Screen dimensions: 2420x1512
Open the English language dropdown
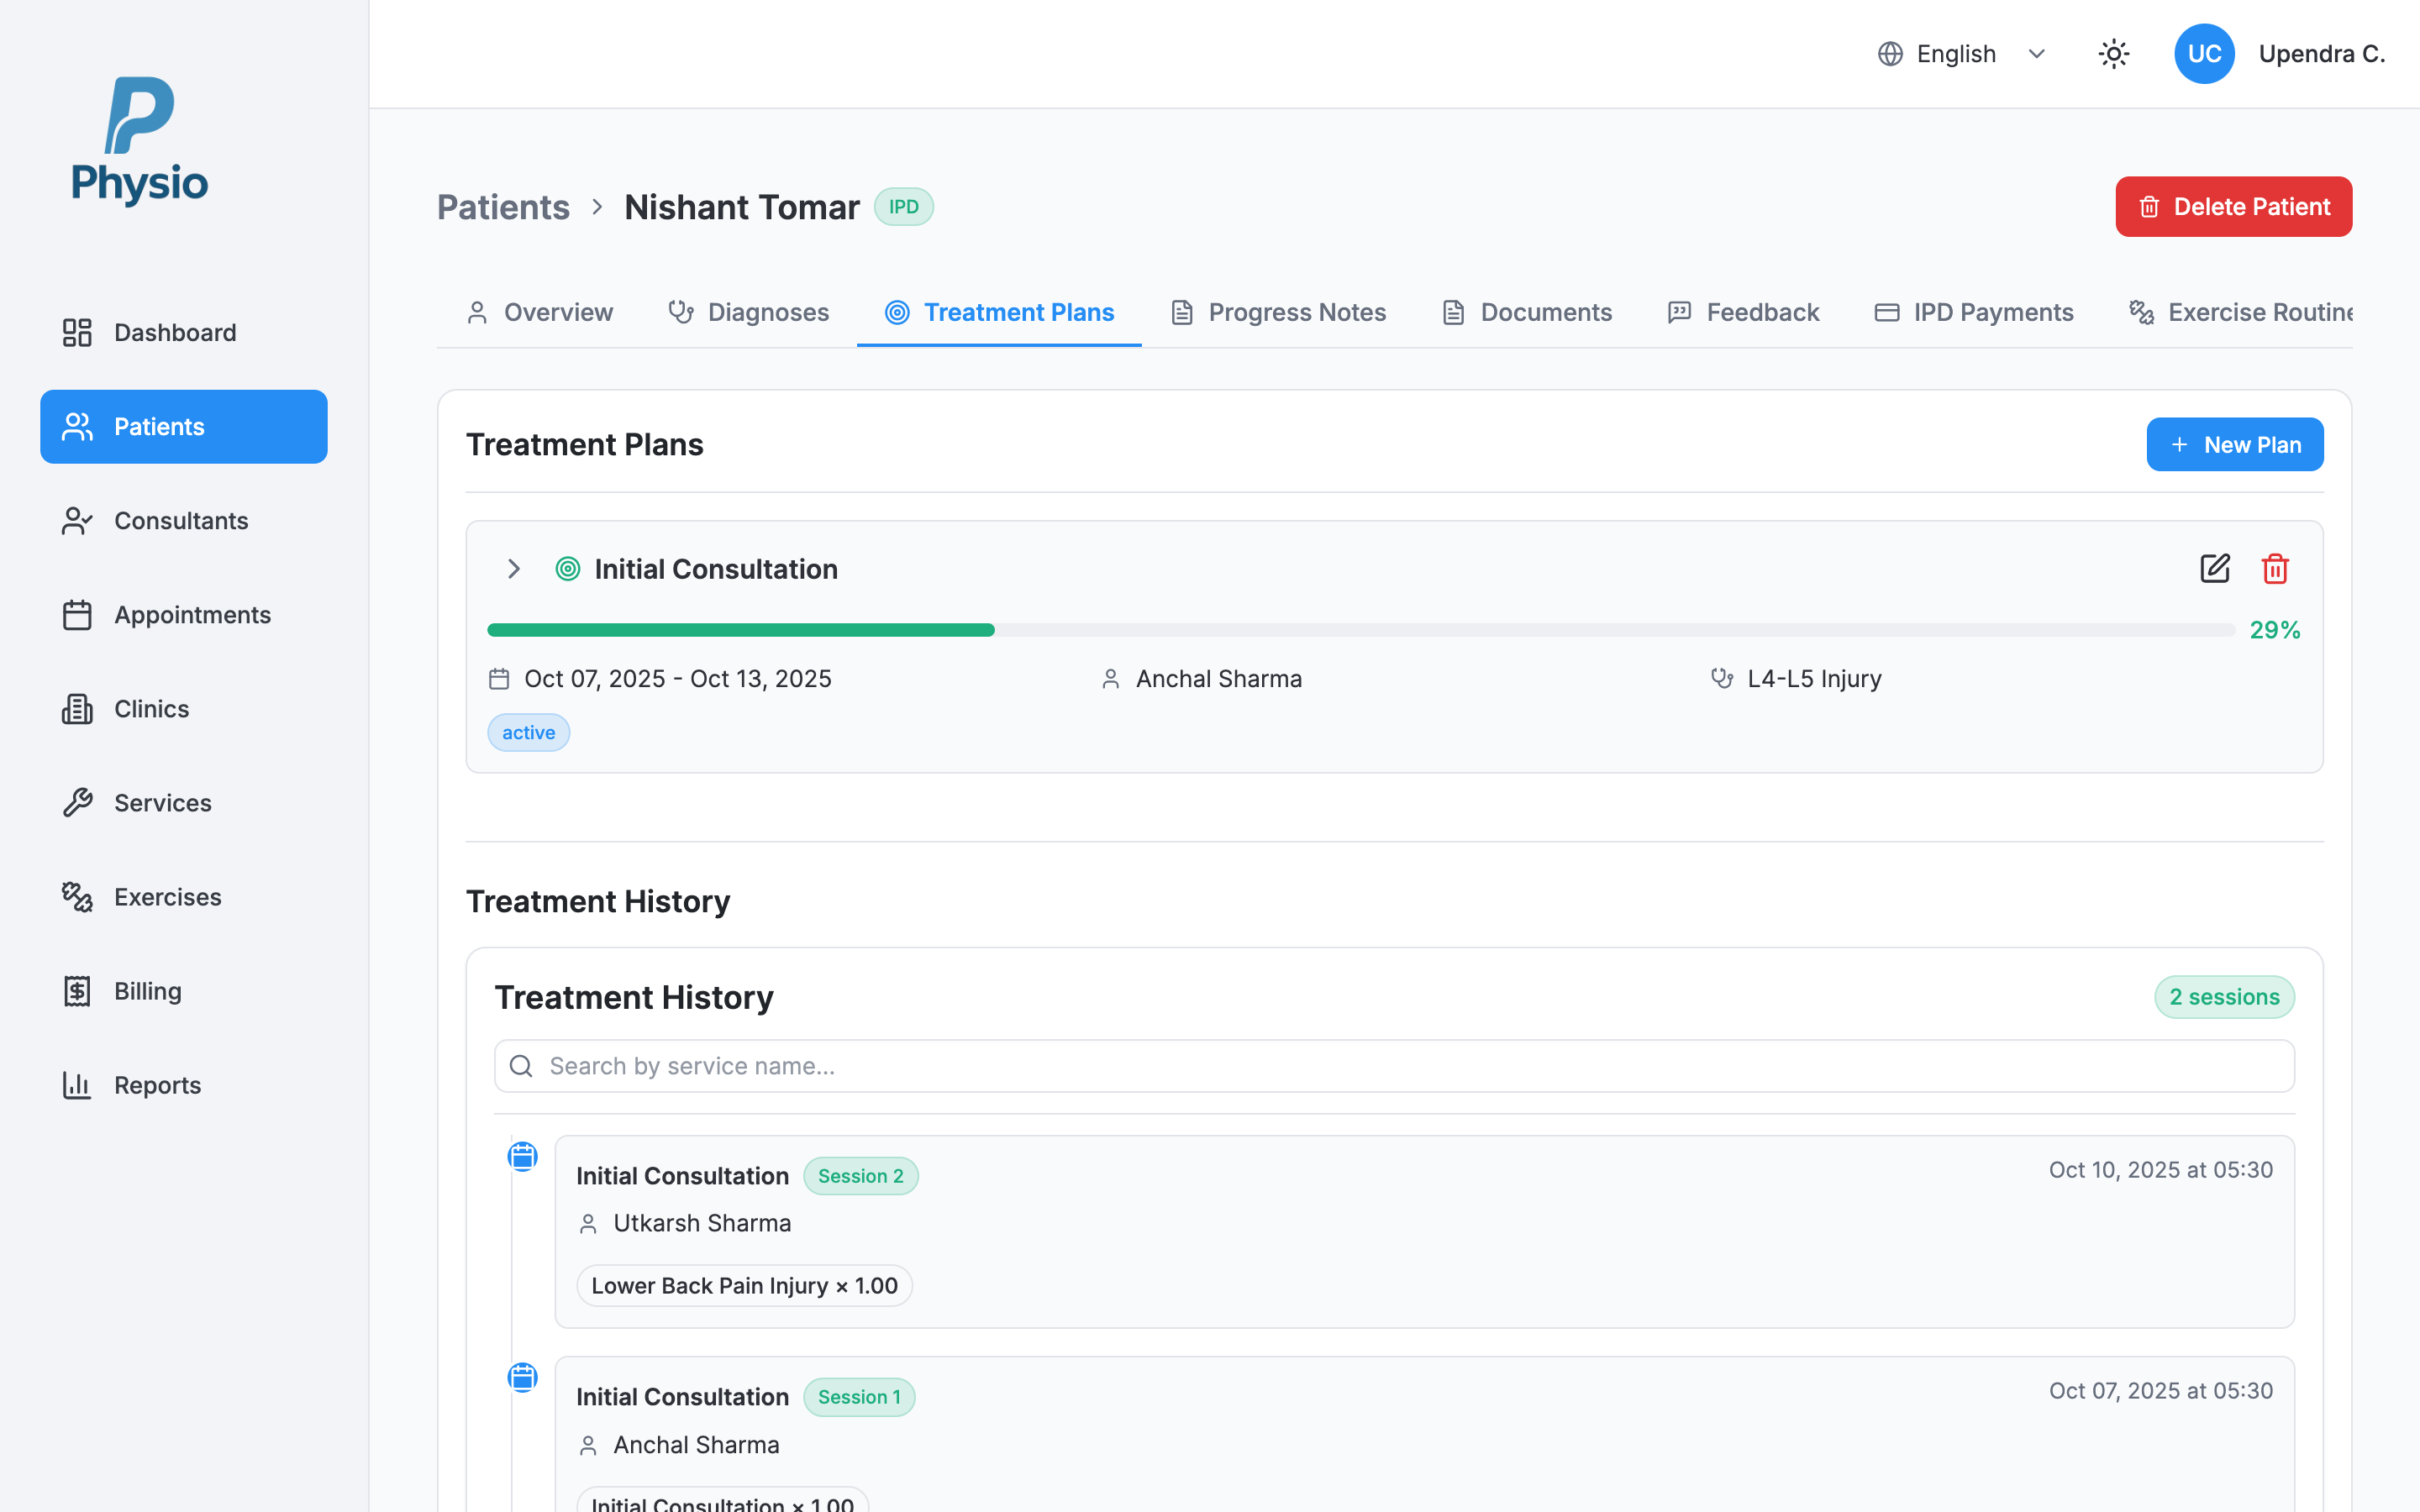click(1960, 53)
